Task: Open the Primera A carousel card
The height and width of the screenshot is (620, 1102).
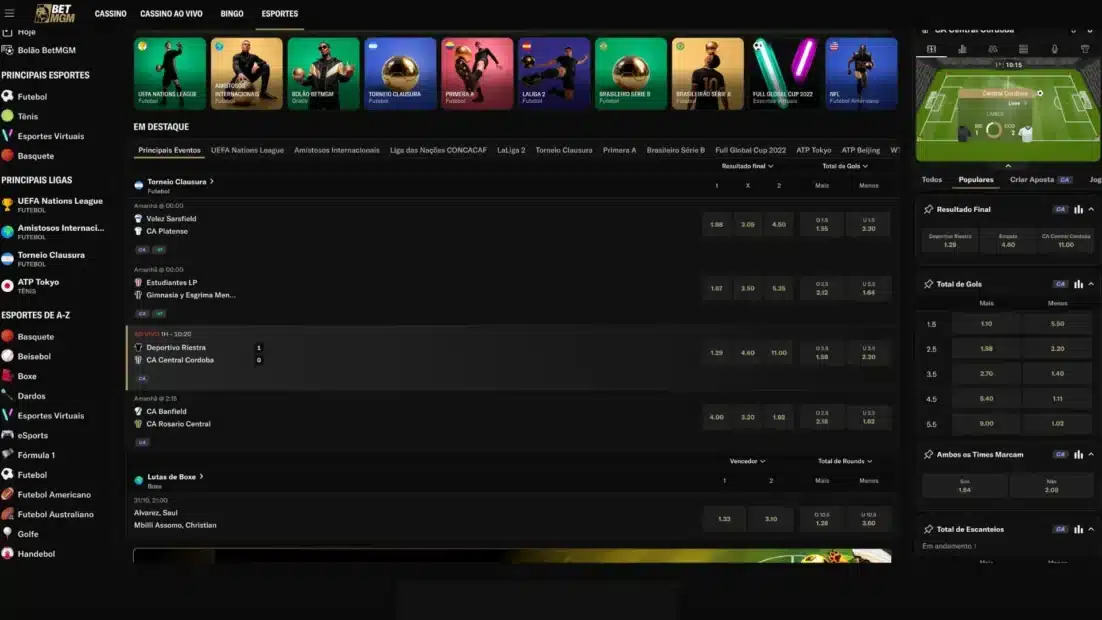Action: coord(477,74)
